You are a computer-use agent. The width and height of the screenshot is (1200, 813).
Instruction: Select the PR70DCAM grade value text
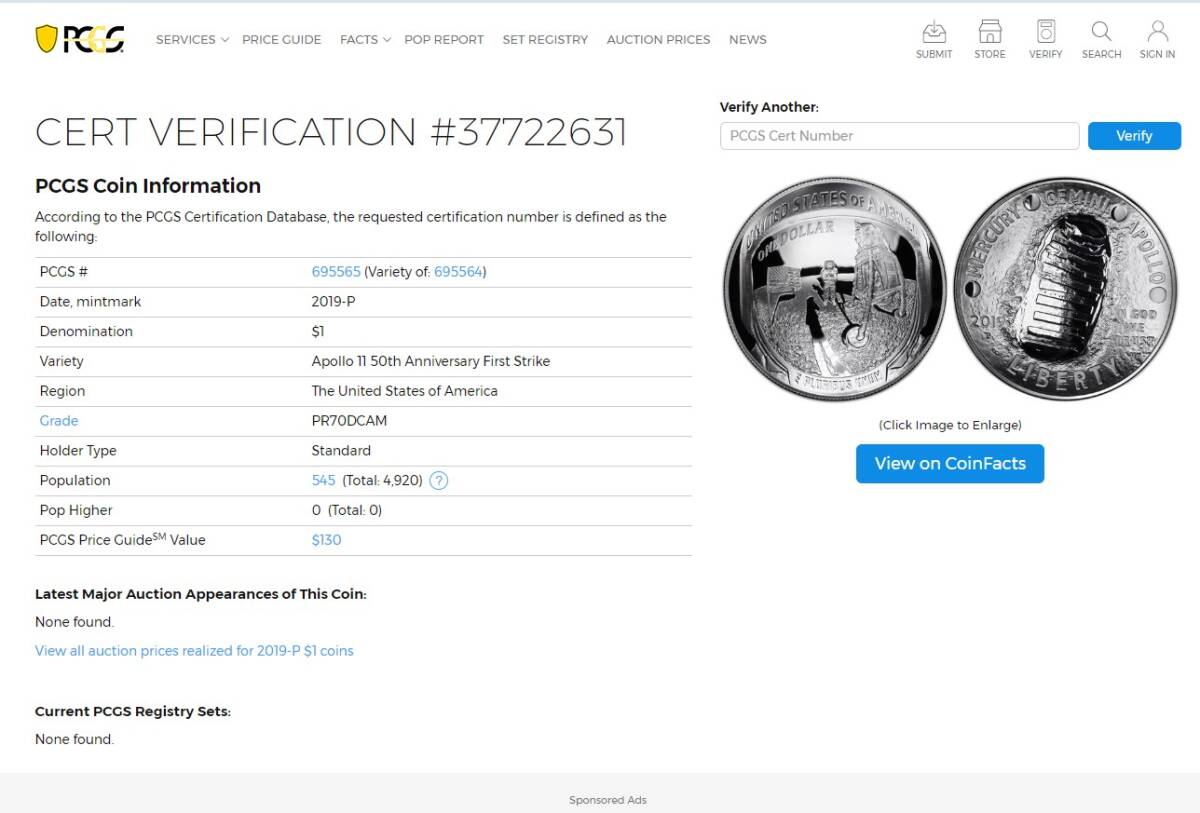pos(349,421)
